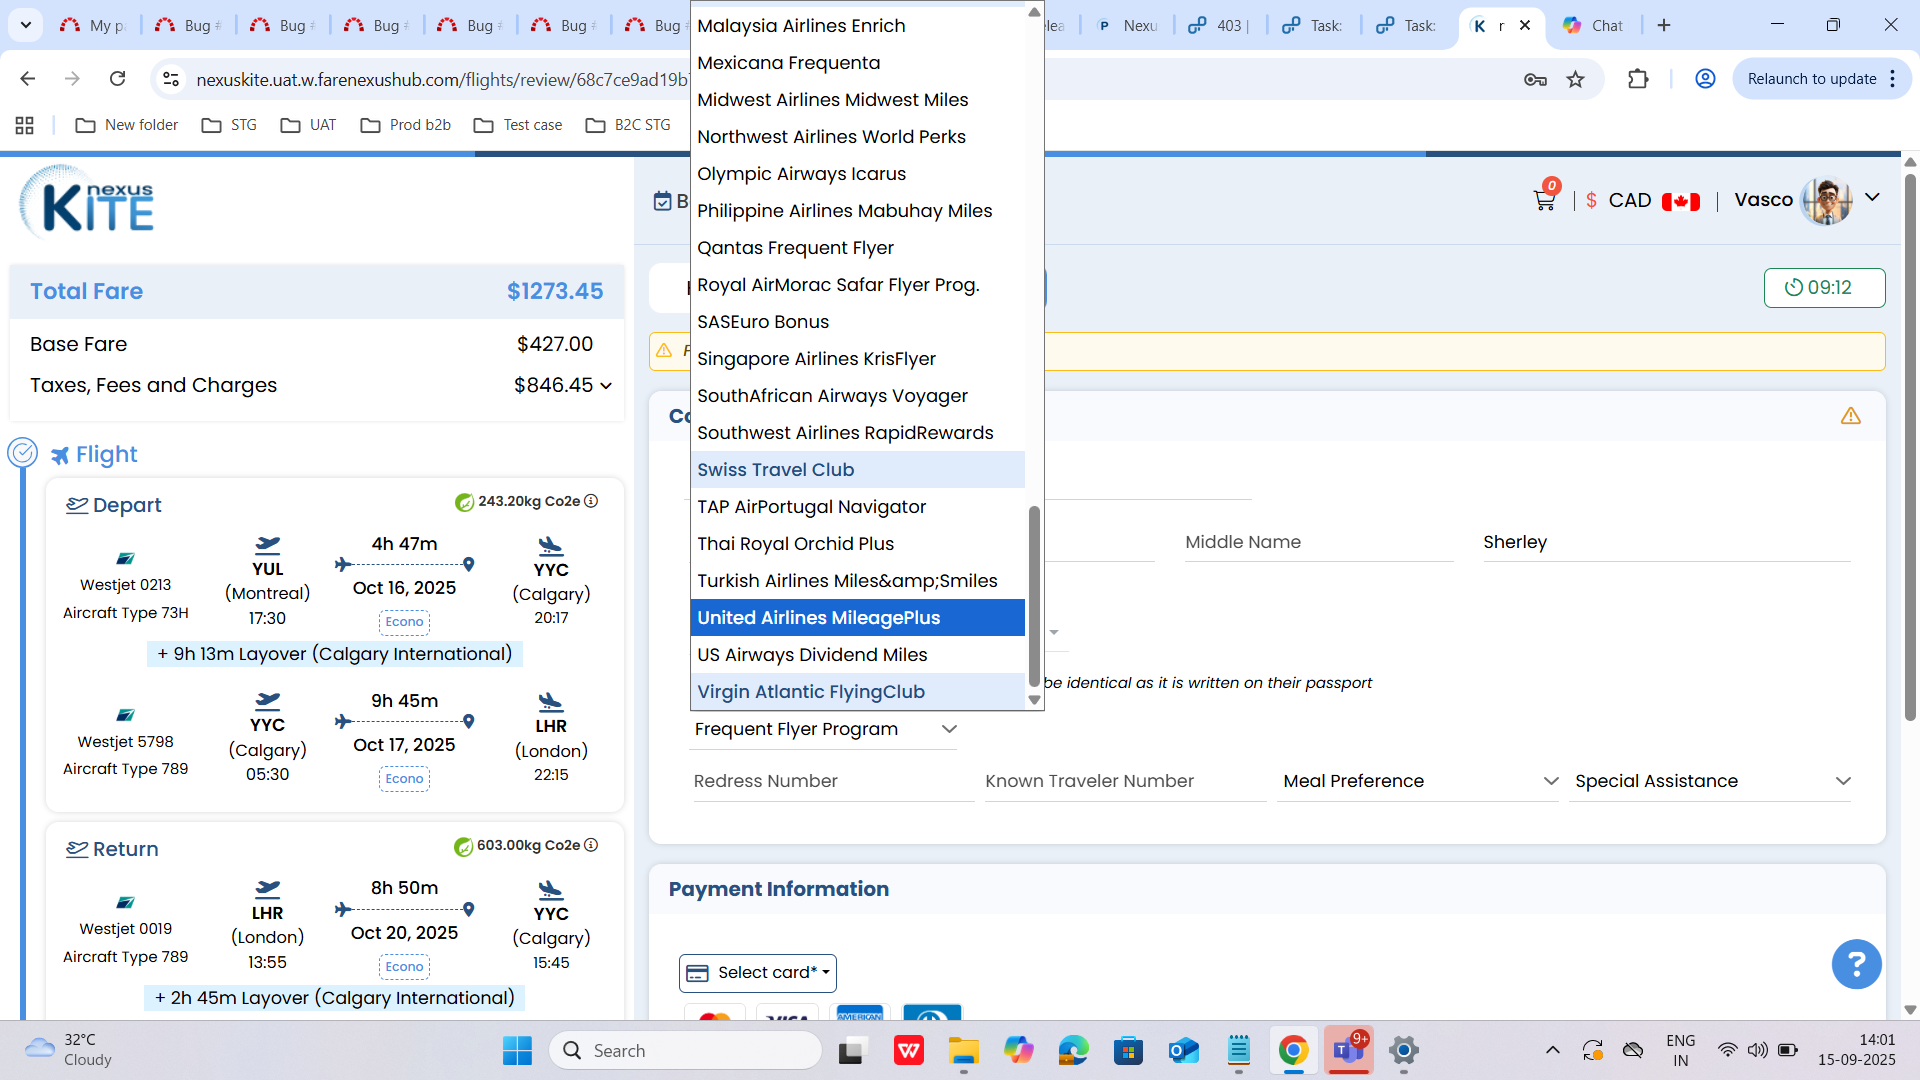Click the page vertical scrollbar
Viewport: 1920px width, 1080px height.
1910,447
